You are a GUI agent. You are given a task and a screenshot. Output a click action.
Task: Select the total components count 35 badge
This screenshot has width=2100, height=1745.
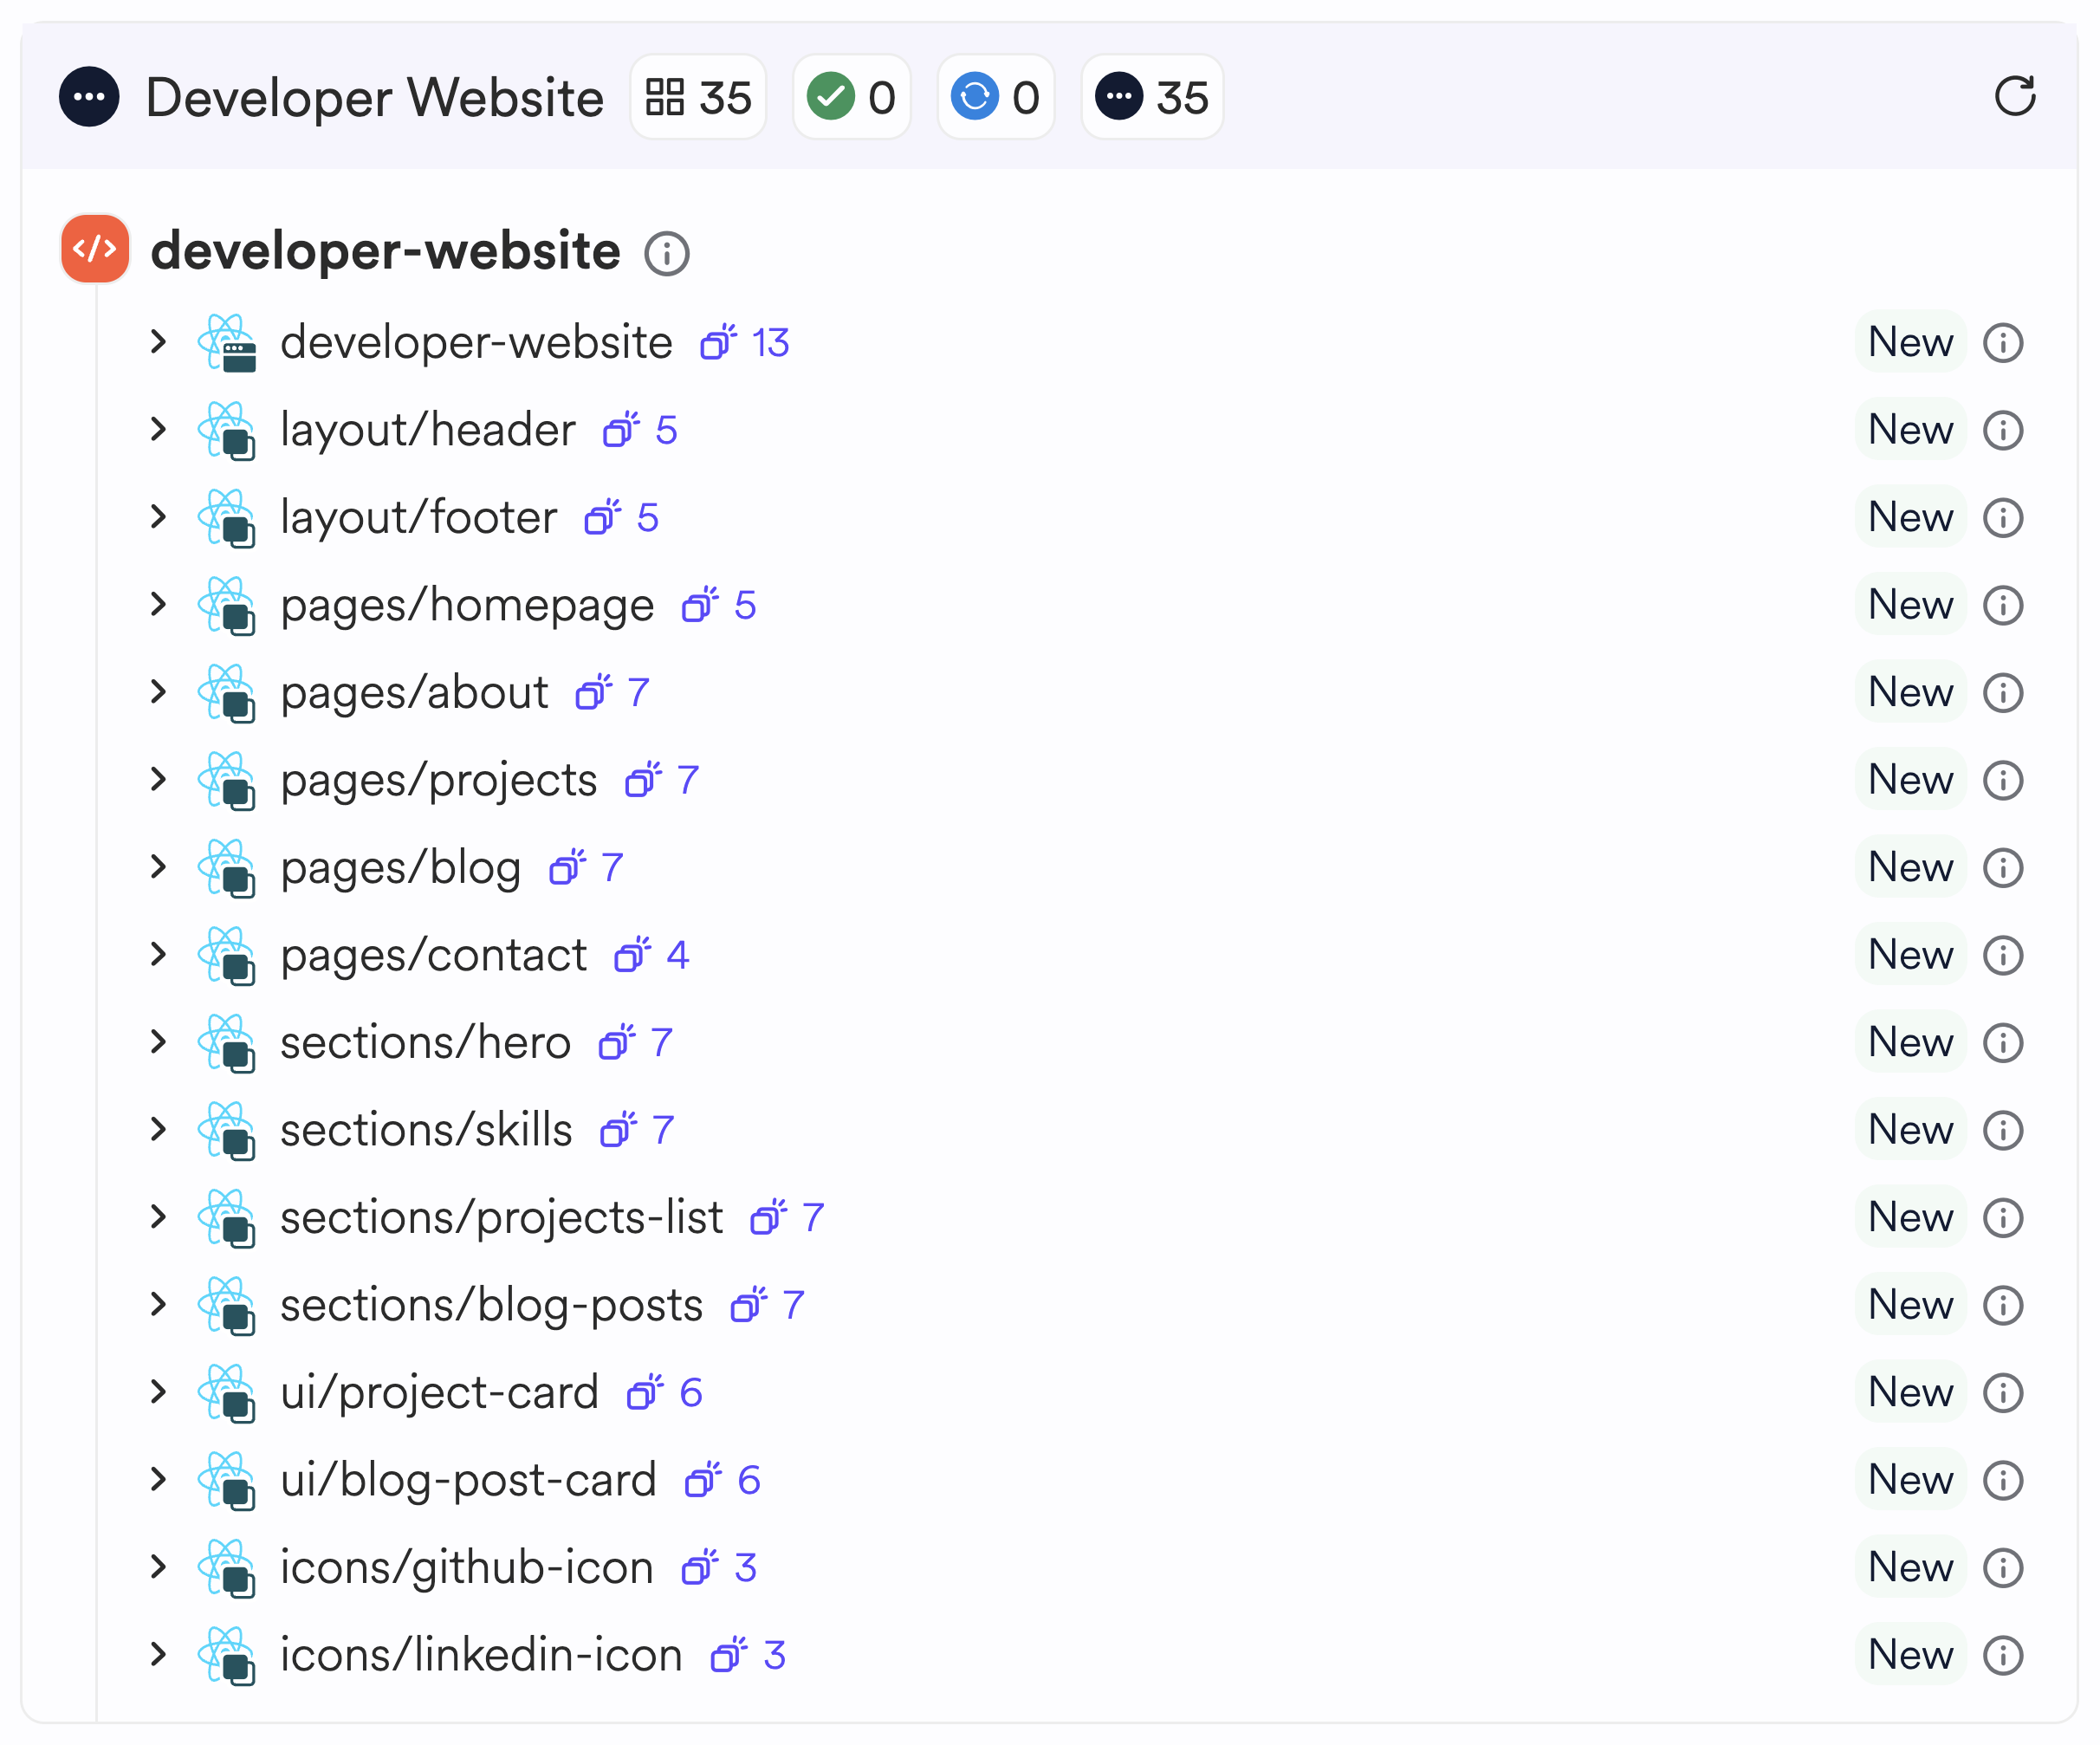[x=698, y=97]
